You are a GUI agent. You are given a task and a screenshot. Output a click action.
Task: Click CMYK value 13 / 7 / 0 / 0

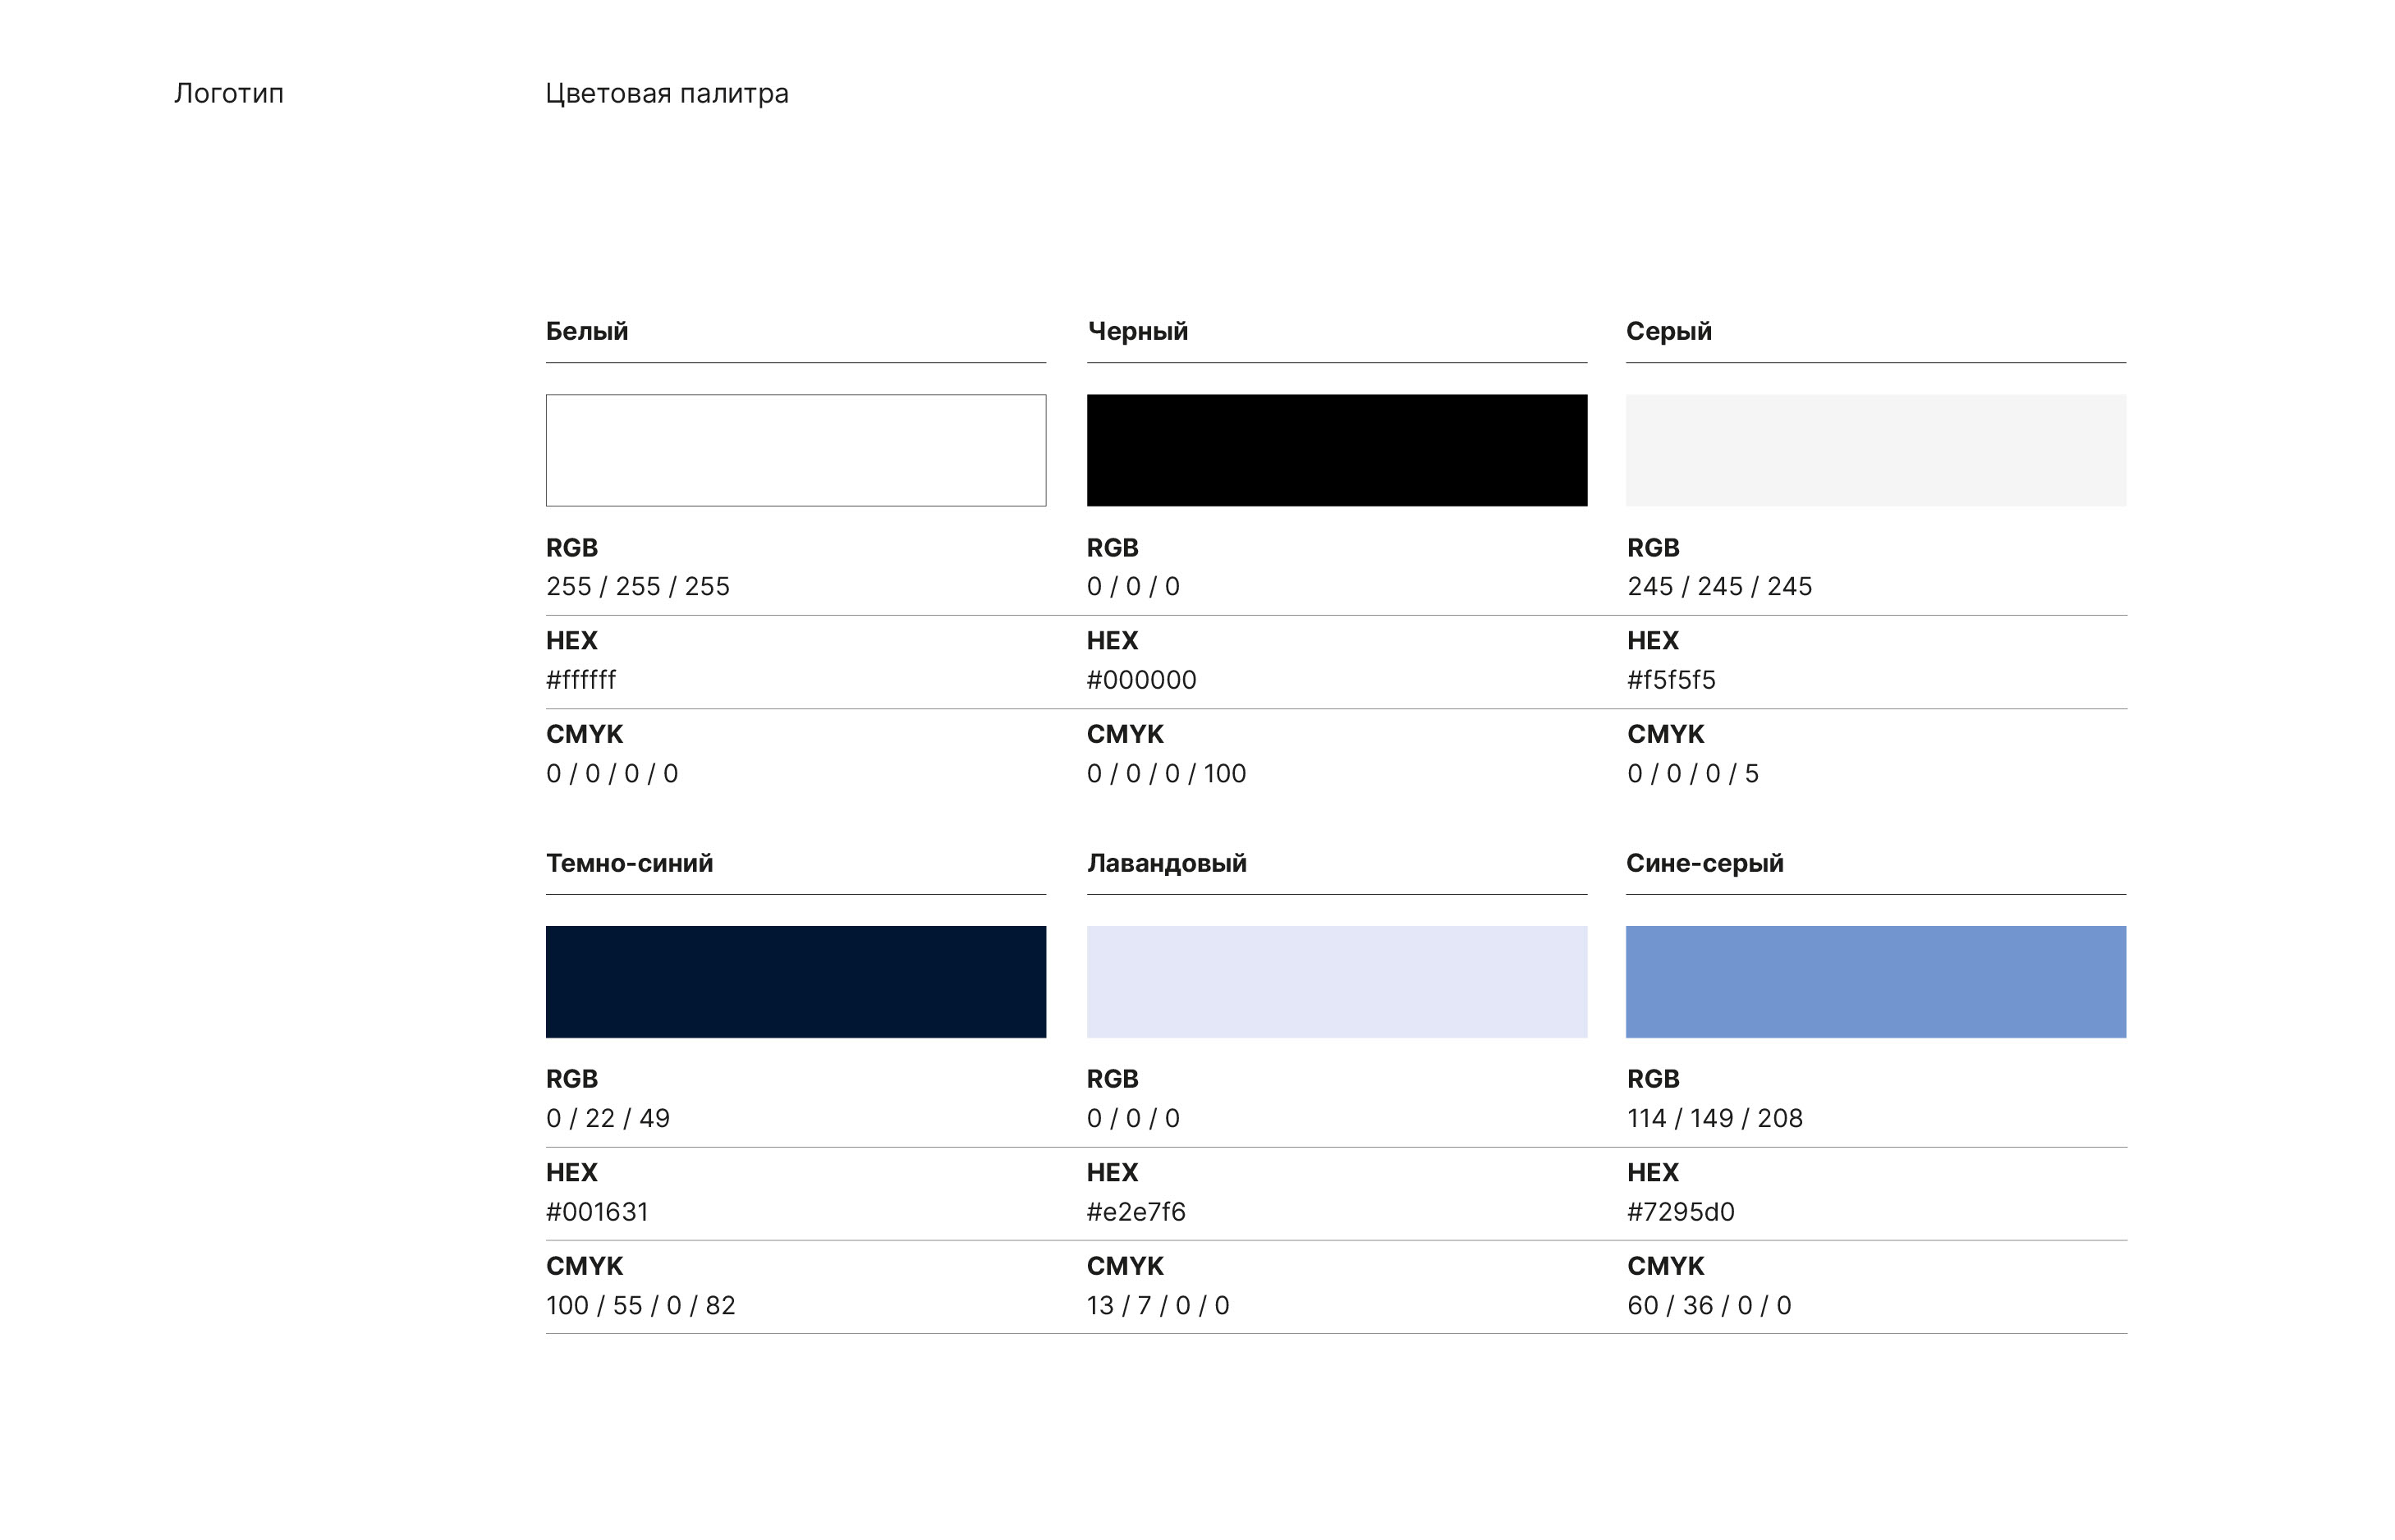(1158, 1305)
